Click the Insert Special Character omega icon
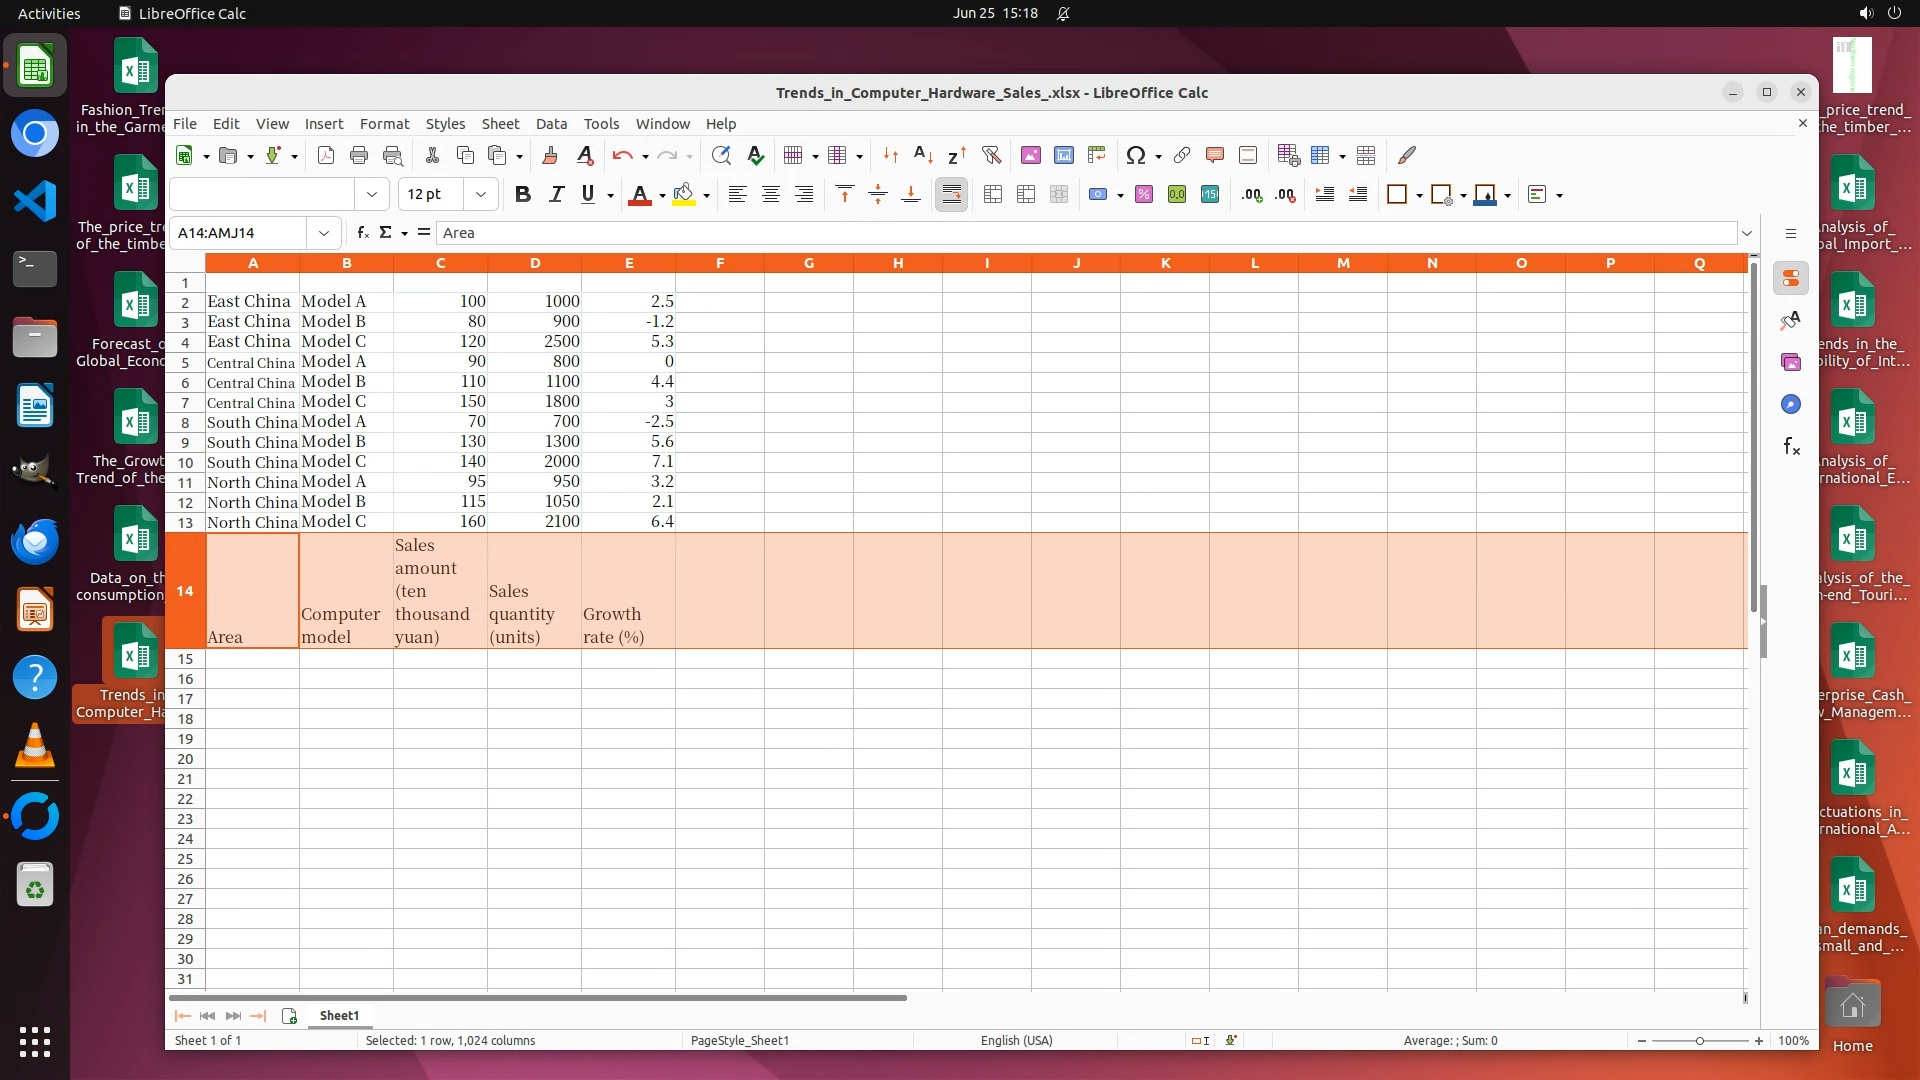Viewport: 1920px width, 1080px height. [1135, 156]
